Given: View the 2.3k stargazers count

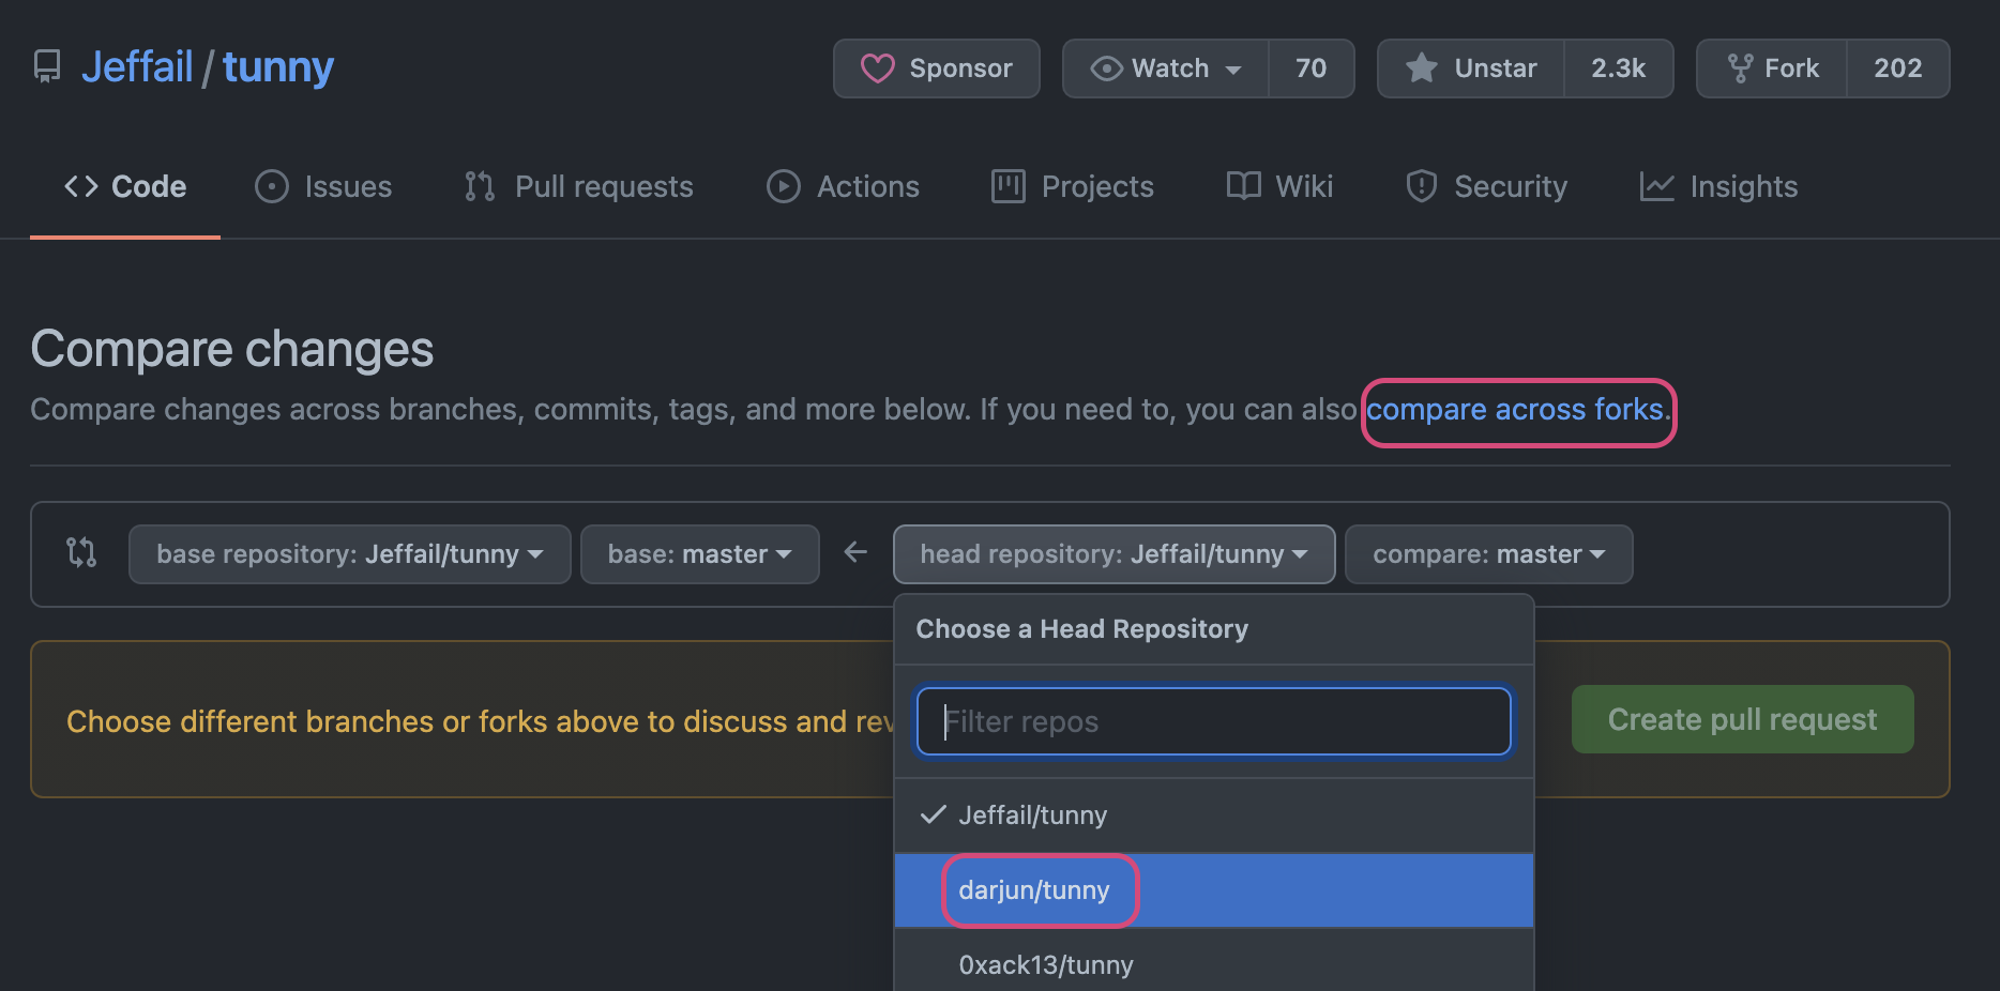Looking at the screenshot, I should (1618, 68).
